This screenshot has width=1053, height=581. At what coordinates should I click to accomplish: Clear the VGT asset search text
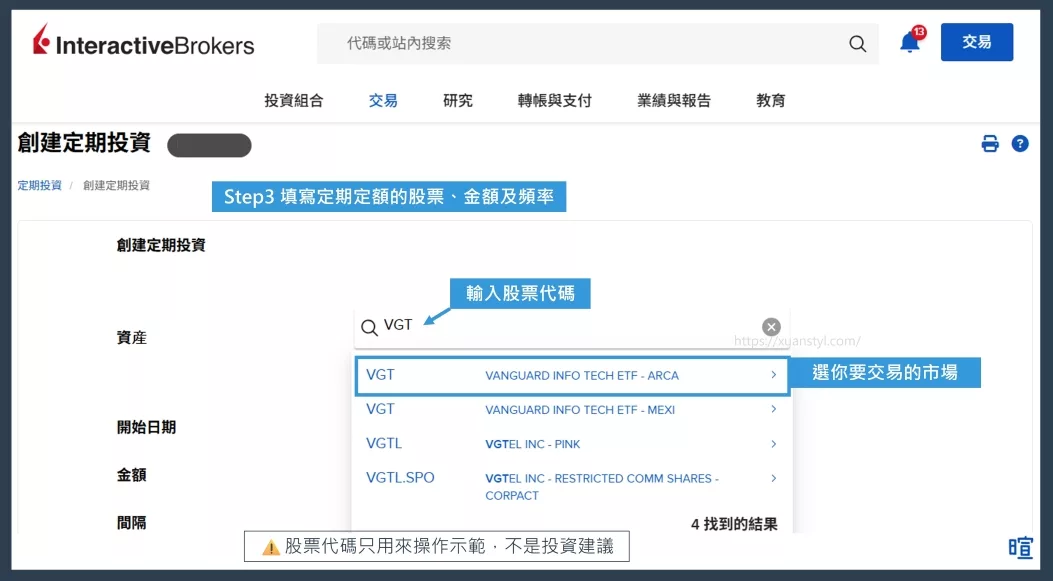click(771, 327)
